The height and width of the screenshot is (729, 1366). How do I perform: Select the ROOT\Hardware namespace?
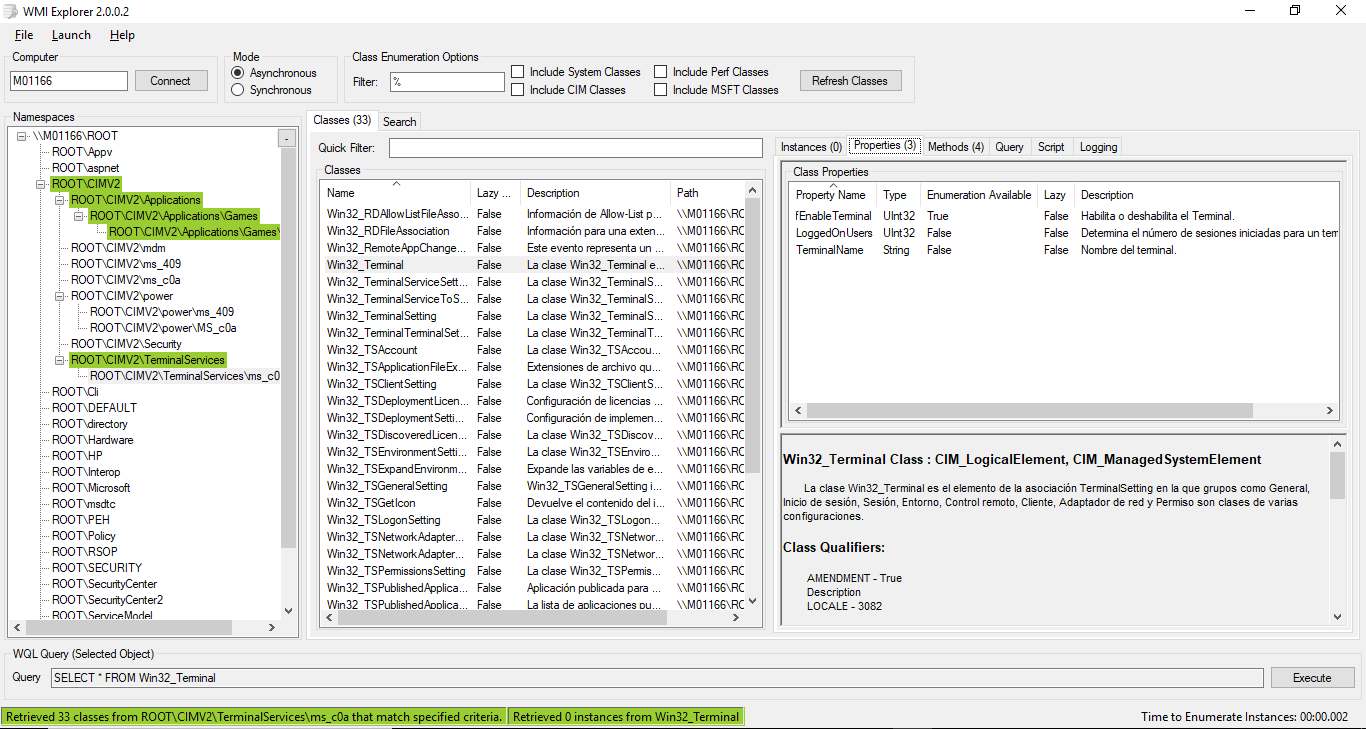pyautogui.click(x=92, y=440)
